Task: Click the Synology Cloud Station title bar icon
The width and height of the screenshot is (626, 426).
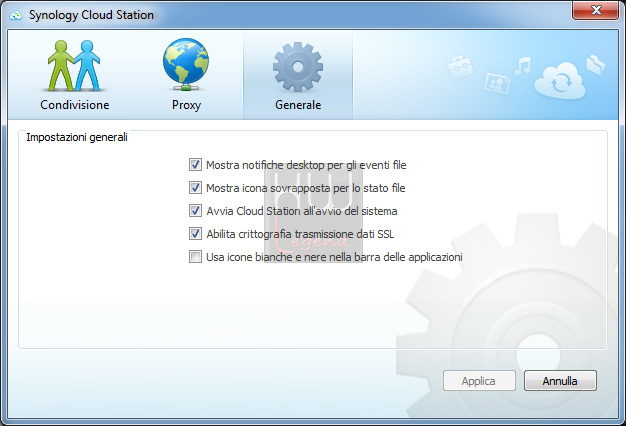Action: [16, 15]
